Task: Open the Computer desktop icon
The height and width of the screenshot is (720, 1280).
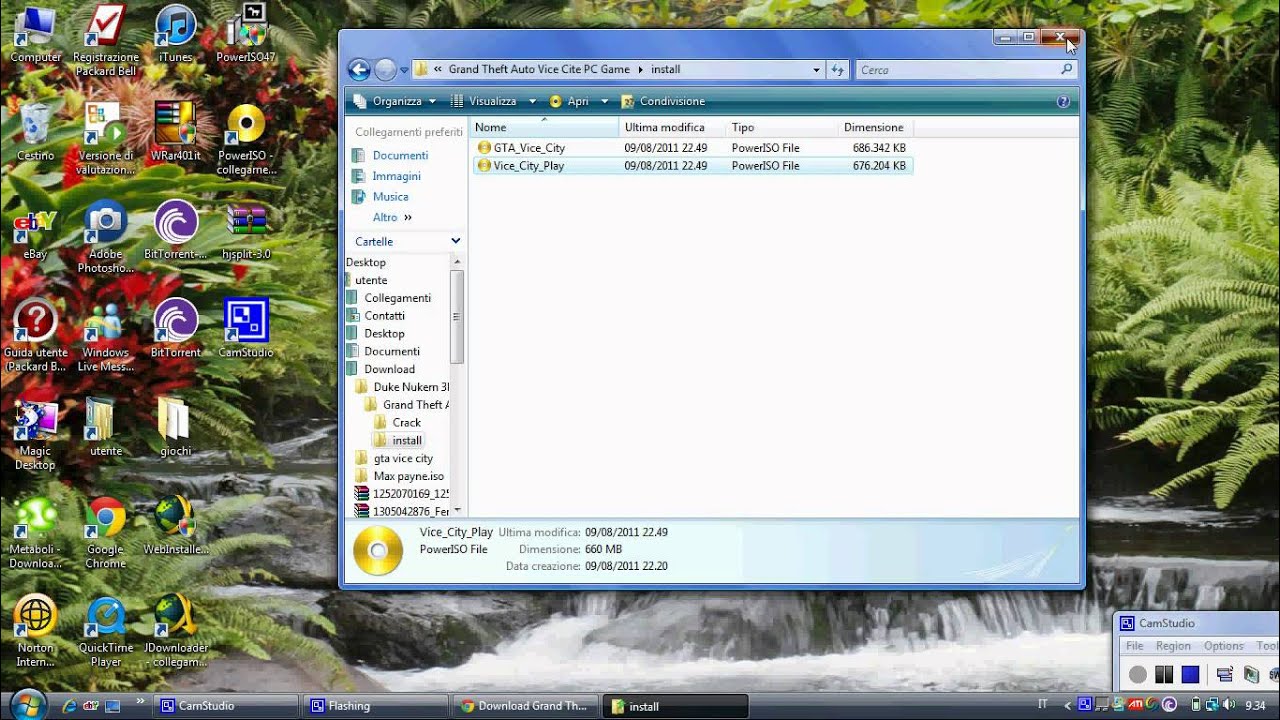Action: (x=36, y=34)
